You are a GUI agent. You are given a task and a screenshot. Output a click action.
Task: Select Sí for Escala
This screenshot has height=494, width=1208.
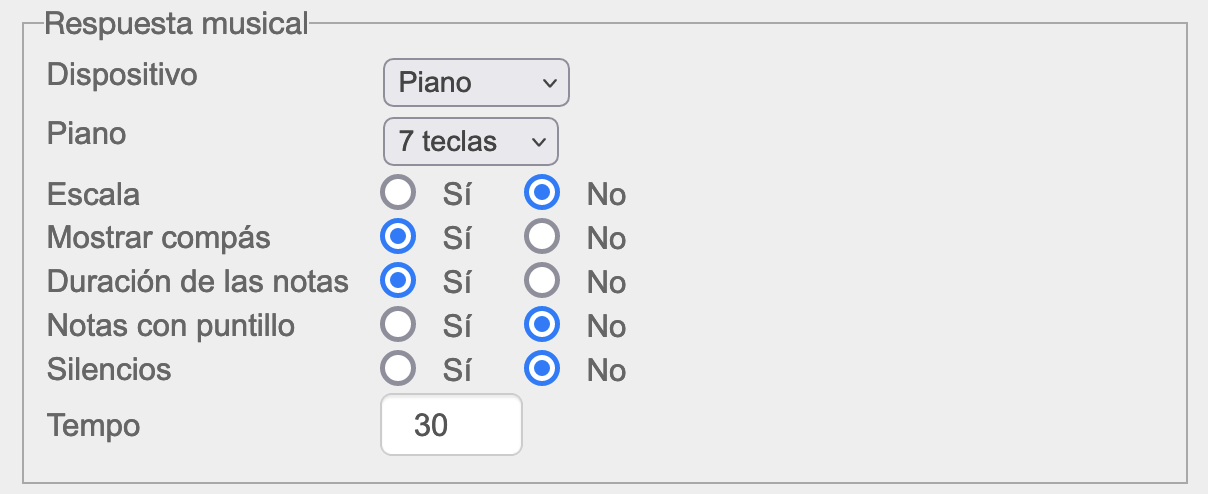click(x=398, y=193)
